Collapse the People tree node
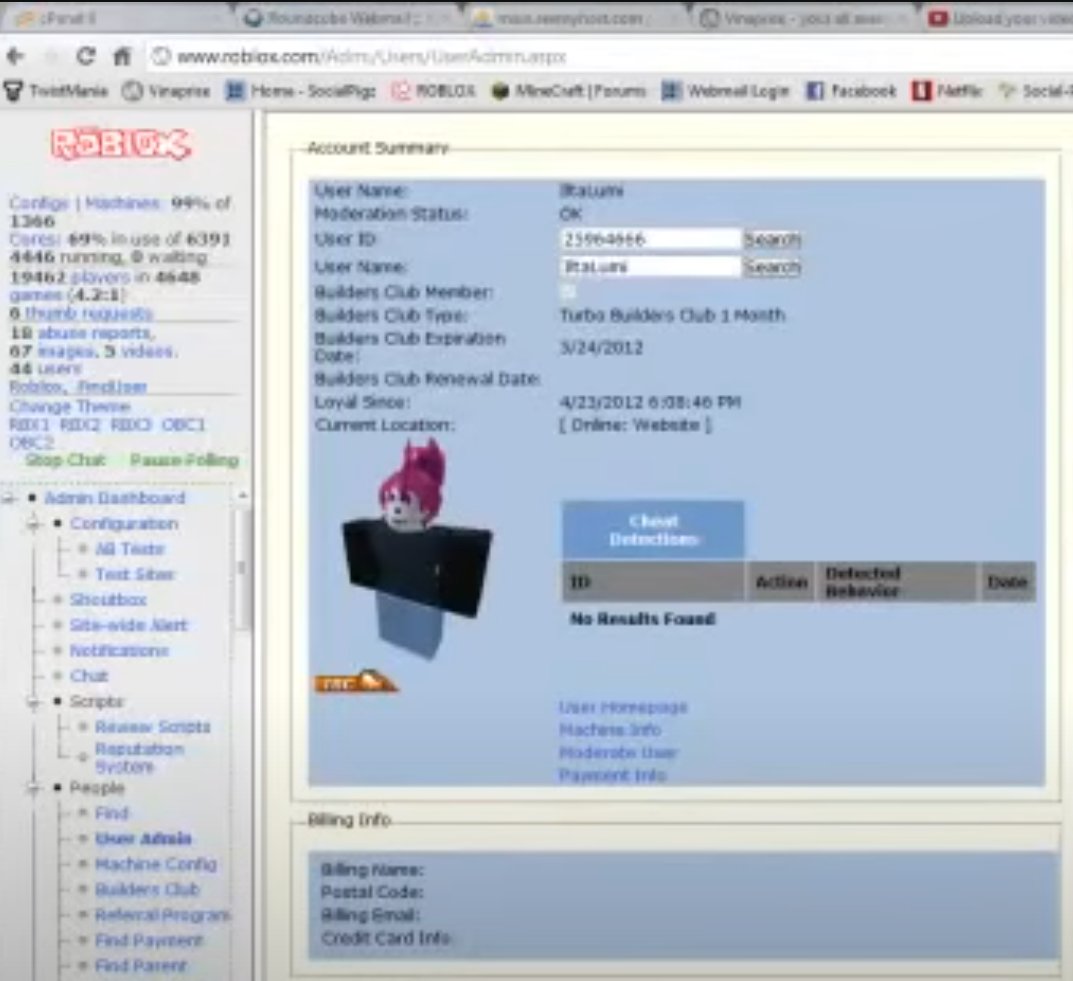 (x=34, y=788)
